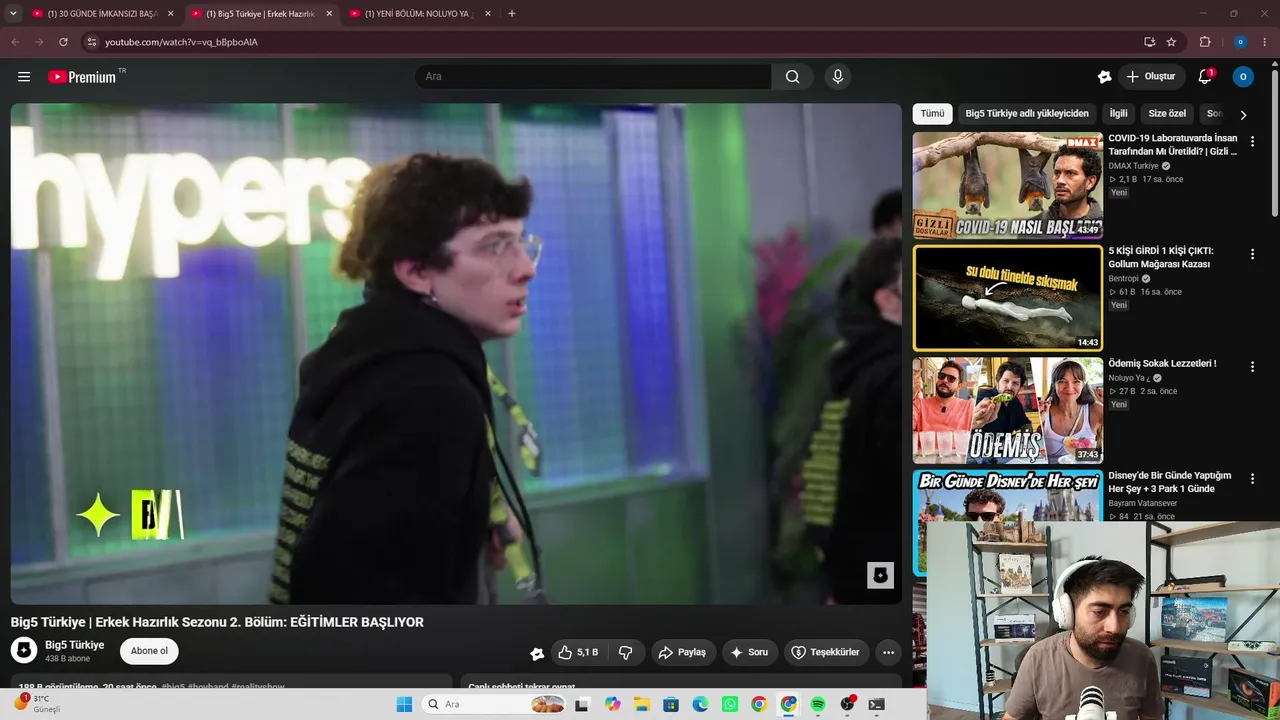Image resolution: width=1280 pixels, height=720 pixels.
Task: Close the 30 GÜNDE İMKANSIZI tab
Action: coord(171,14)
